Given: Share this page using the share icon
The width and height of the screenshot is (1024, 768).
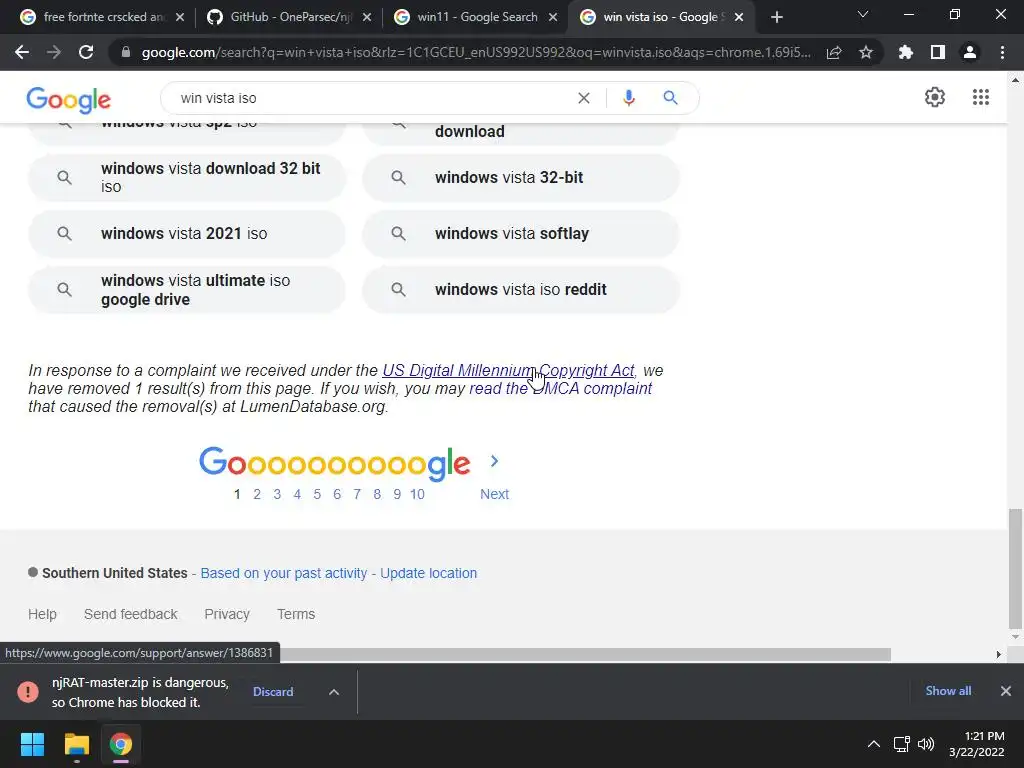Looking at the screenshot, I should (834, 52).
